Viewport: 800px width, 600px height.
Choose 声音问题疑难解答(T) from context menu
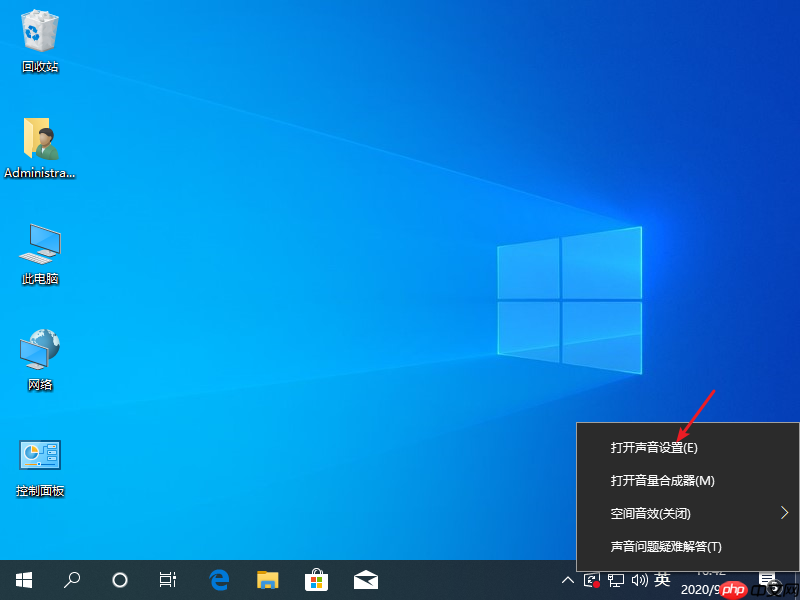click(688, 546)
